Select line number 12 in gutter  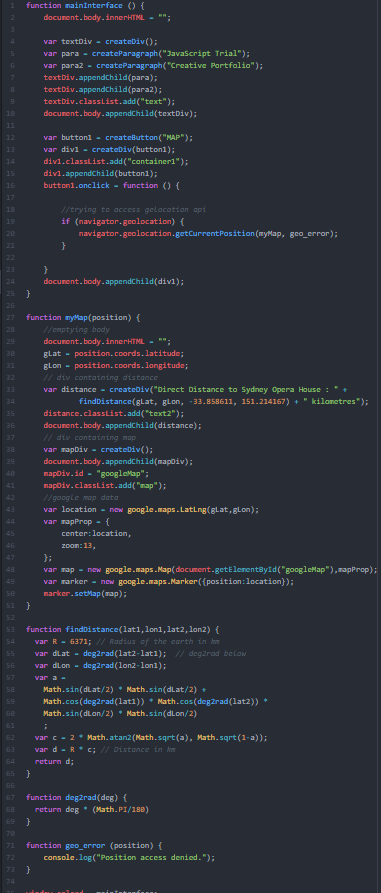(11, 137)
